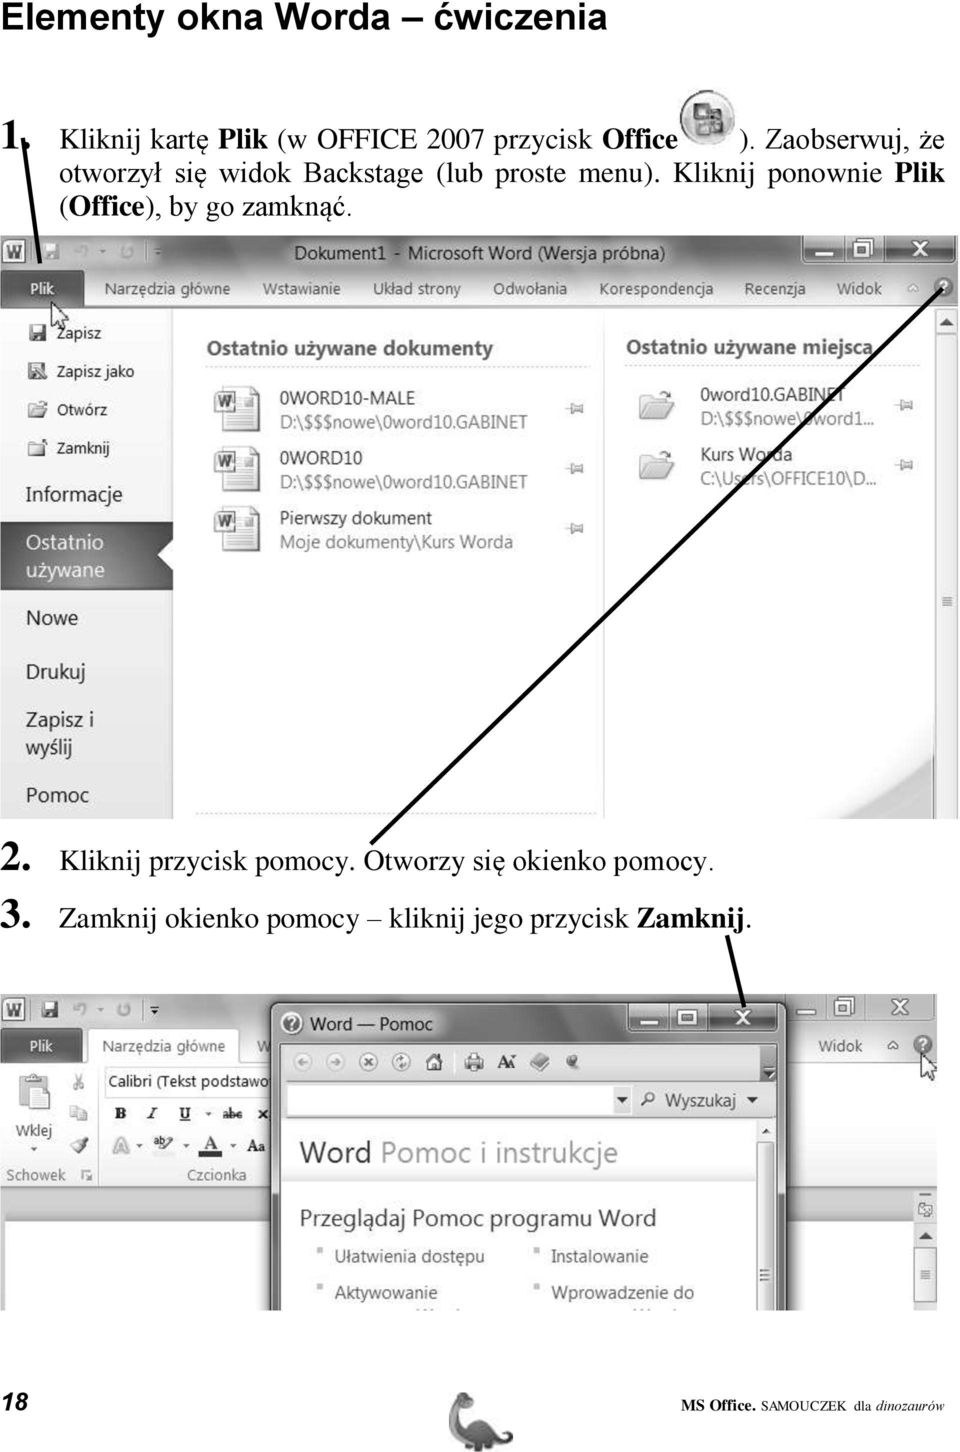The width and height of the screenshot is (960, 1452).
Task: Click the Wyszukaj search button in help
Action: 690,1100
